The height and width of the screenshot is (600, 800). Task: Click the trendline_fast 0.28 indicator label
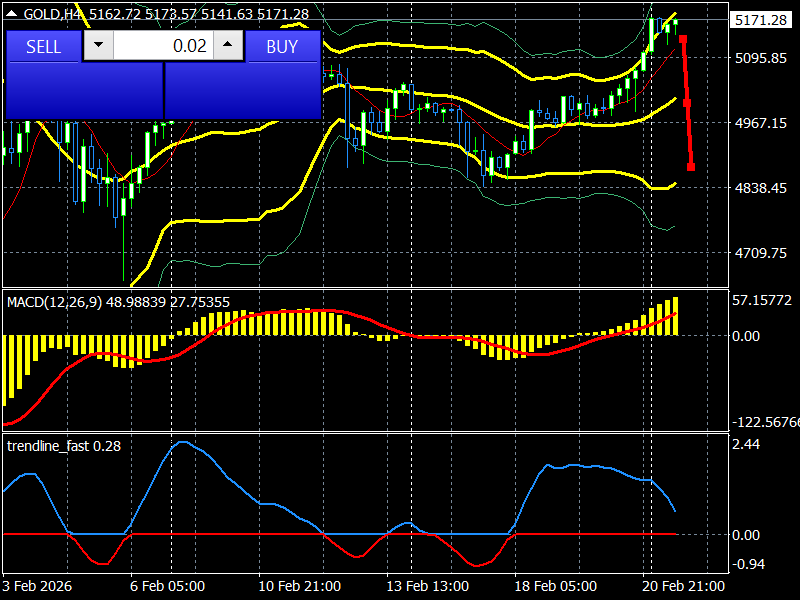click(x=64, y=446)
